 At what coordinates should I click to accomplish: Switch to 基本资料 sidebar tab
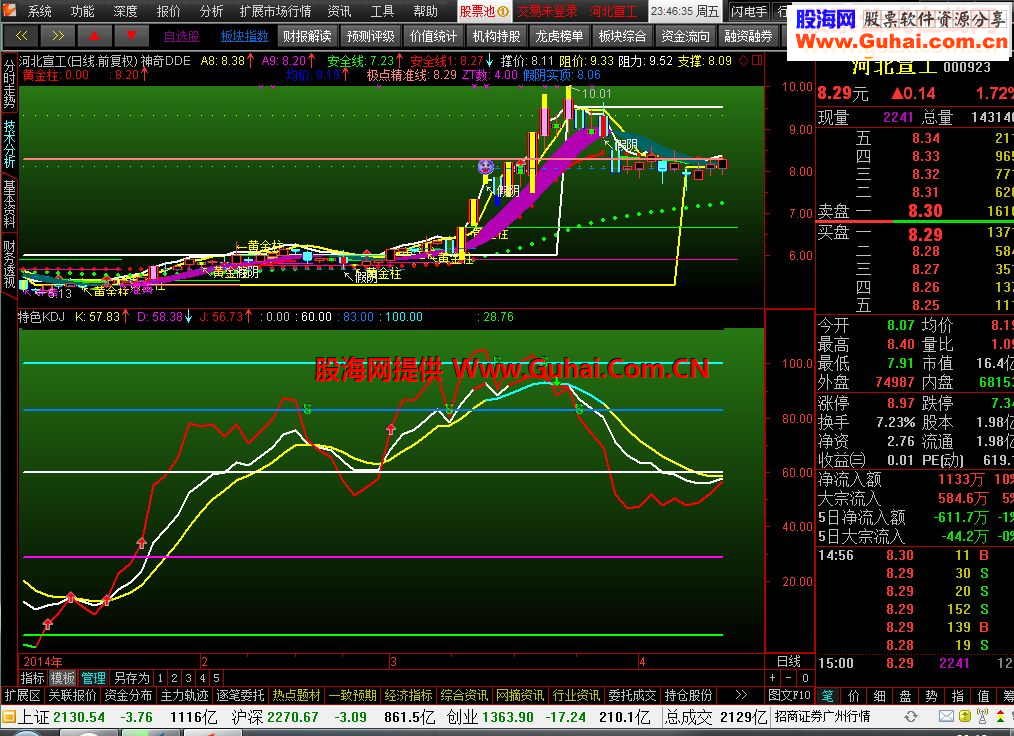coord(9,204)
